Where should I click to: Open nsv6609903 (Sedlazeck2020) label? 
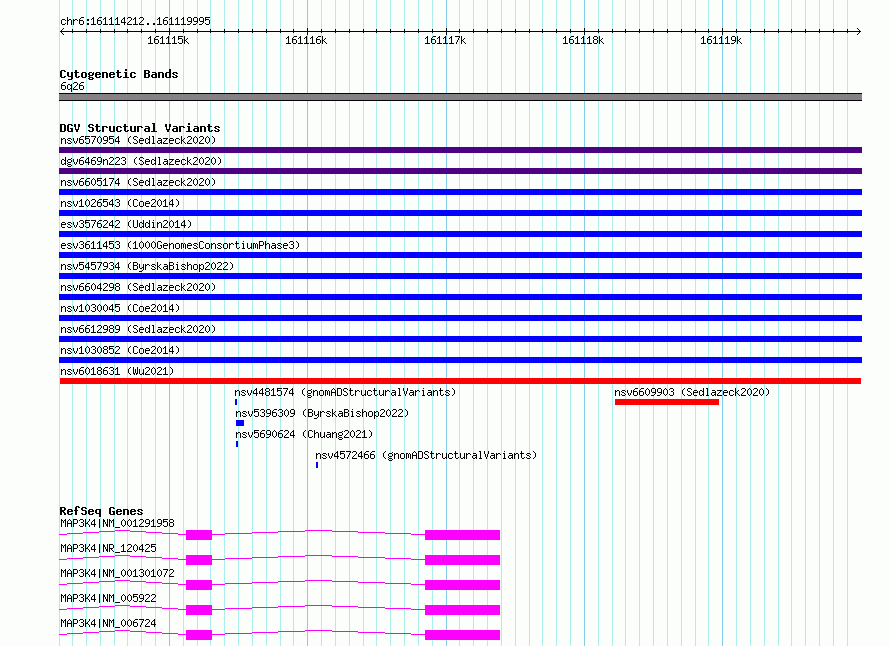[692, 392]
